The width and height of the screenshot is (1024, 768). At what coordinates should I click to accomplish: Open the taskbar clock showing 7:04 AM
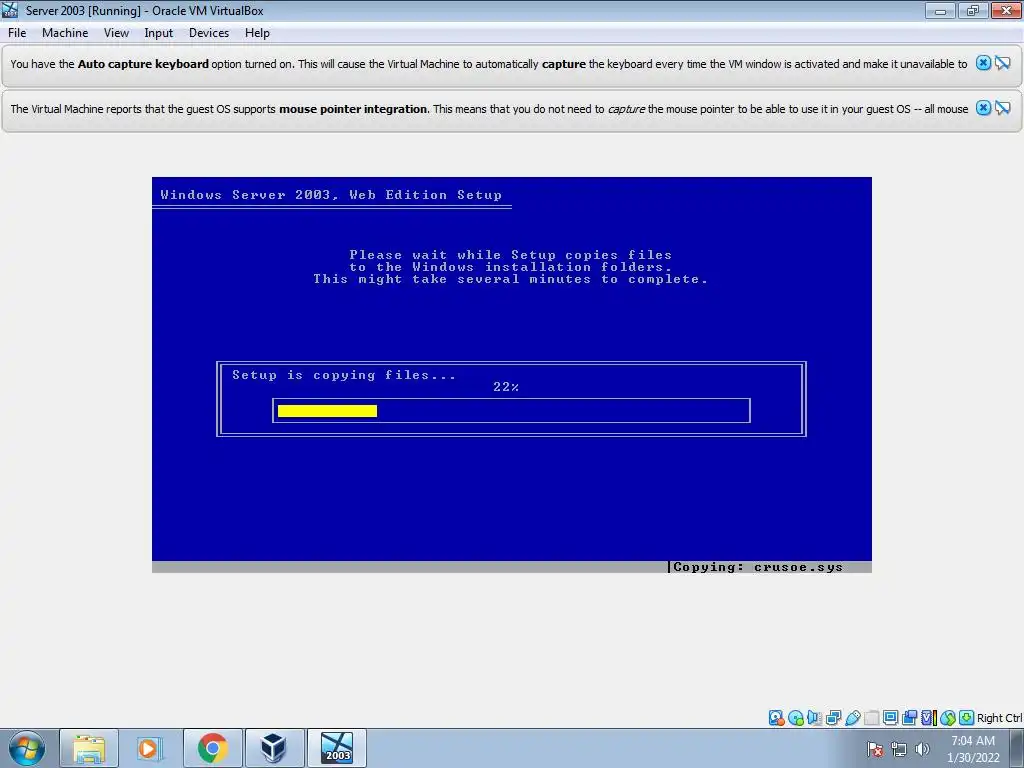point(973,749)
